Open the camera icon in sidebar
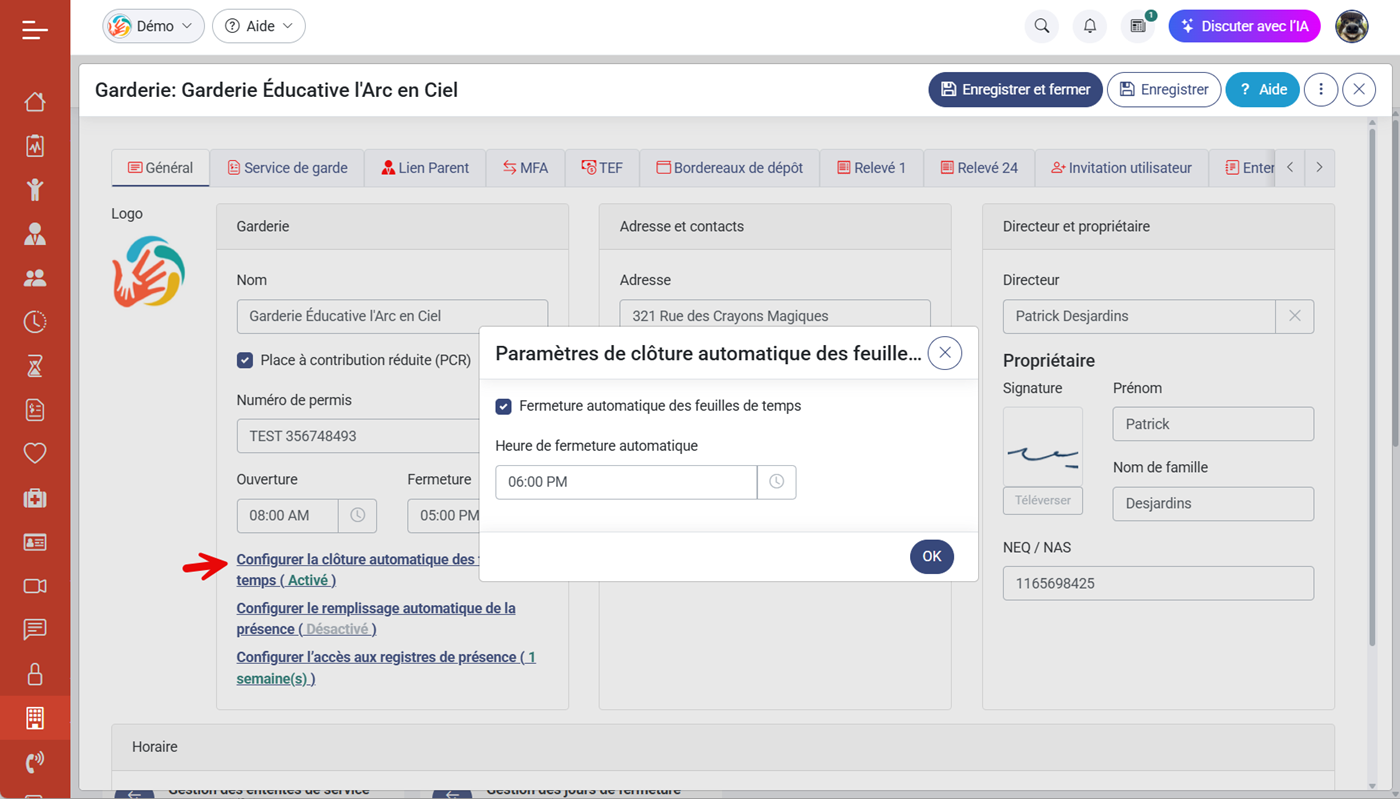Image resolution: width=1400 pixels, height=799 pixels. pos(35,586)
